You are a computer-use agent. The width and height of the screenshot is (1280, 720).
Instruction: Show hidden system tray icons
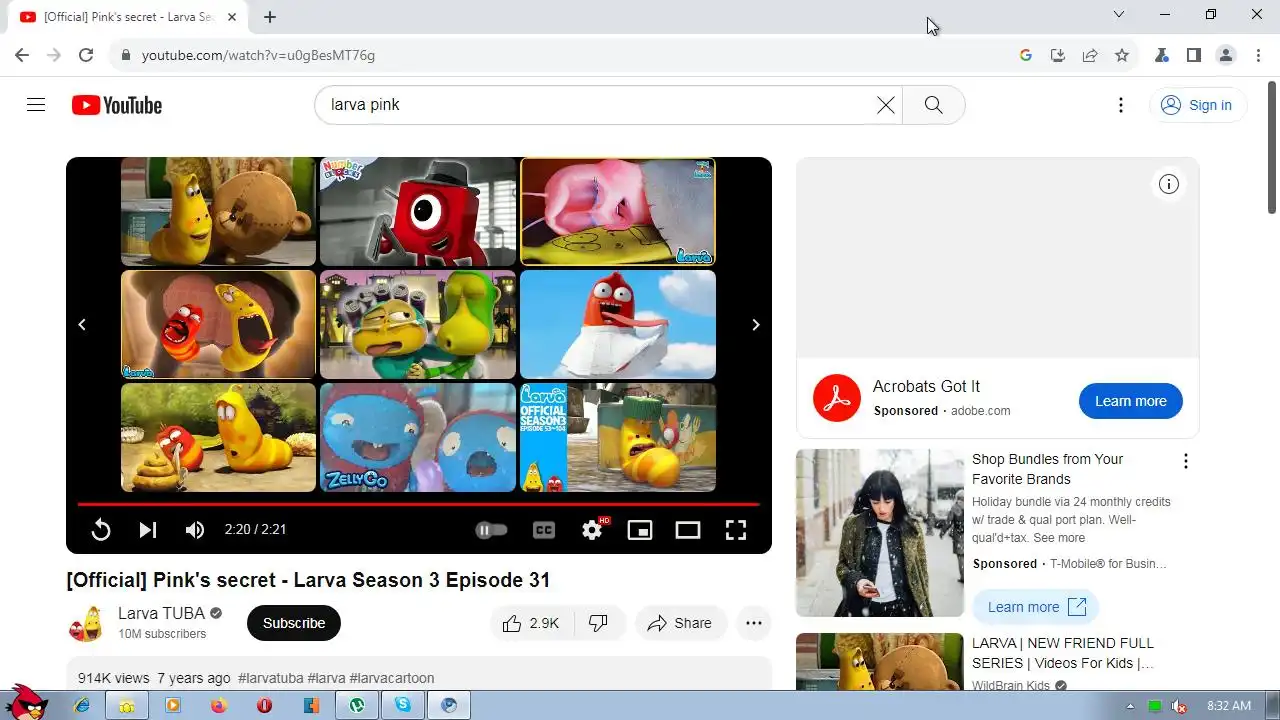pyautogui.click(x=1130, y=706)
